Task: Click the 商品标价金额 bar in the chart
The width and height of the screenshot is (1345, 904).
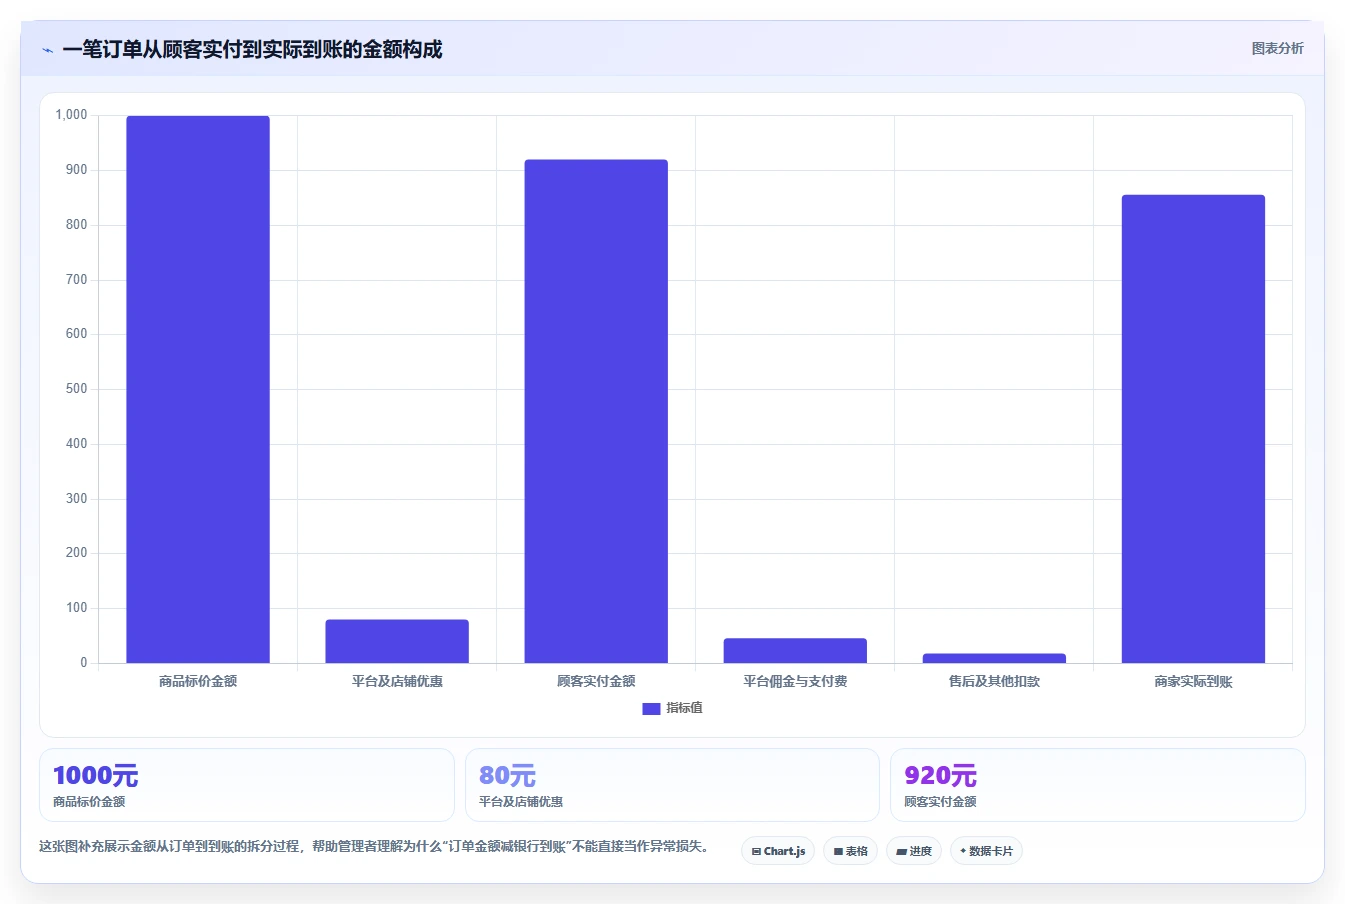Action: point(198,389)
